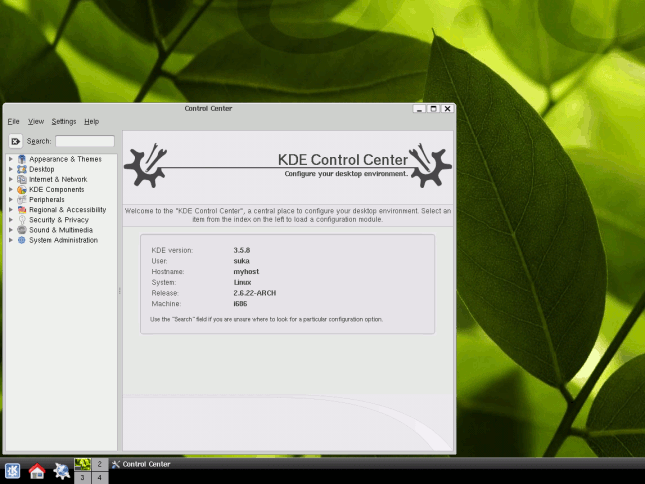Viewport: 645px width, 484px height.
Task: Click the Sound & Multimedia icon
Action: pos(22,230)
